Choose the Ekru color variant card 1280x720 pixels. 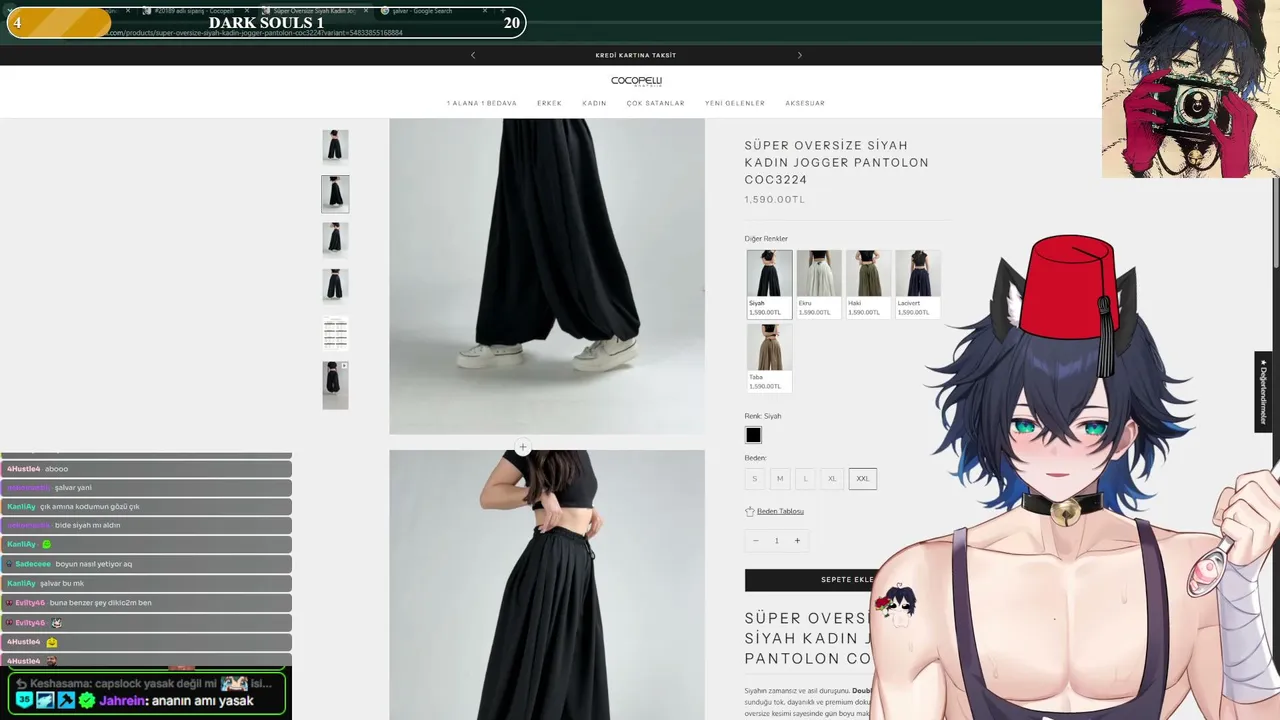819,284
